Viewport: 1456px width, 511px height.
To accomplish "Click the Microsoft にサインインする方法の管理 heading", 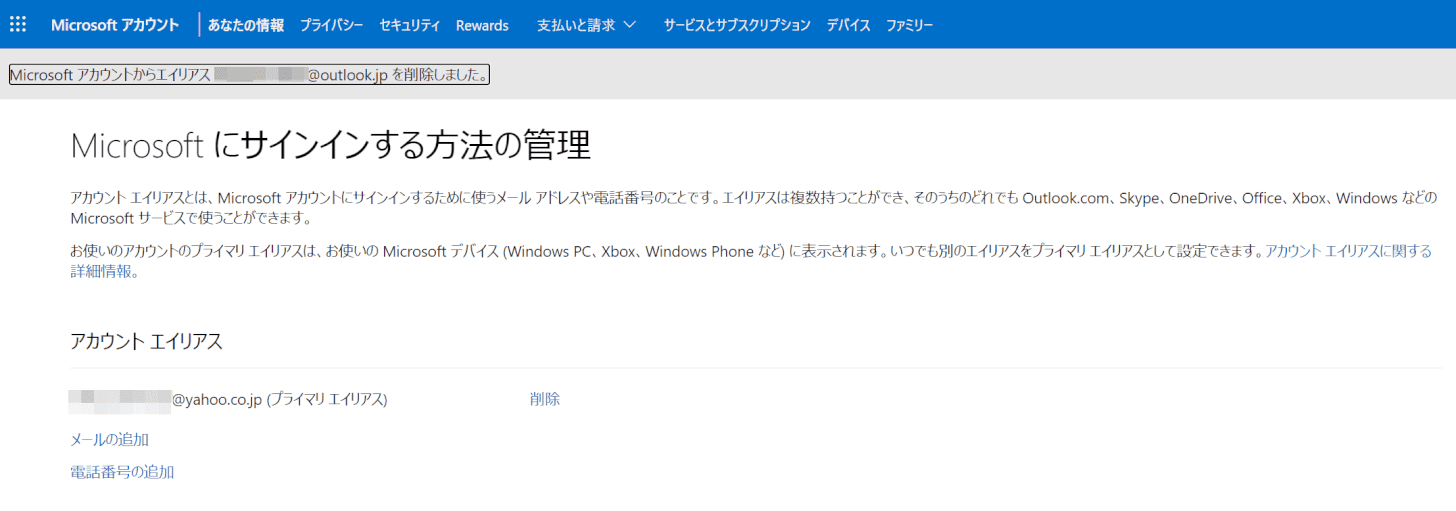I will 331,146.
